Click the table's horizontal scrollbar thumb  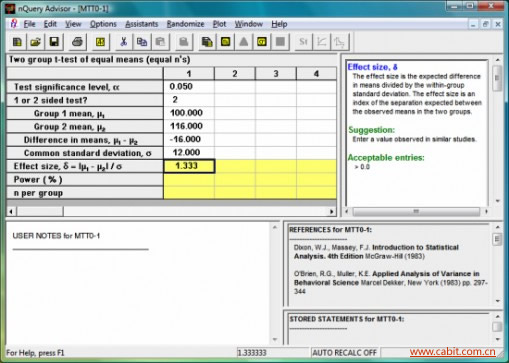(x=40, y=211)
